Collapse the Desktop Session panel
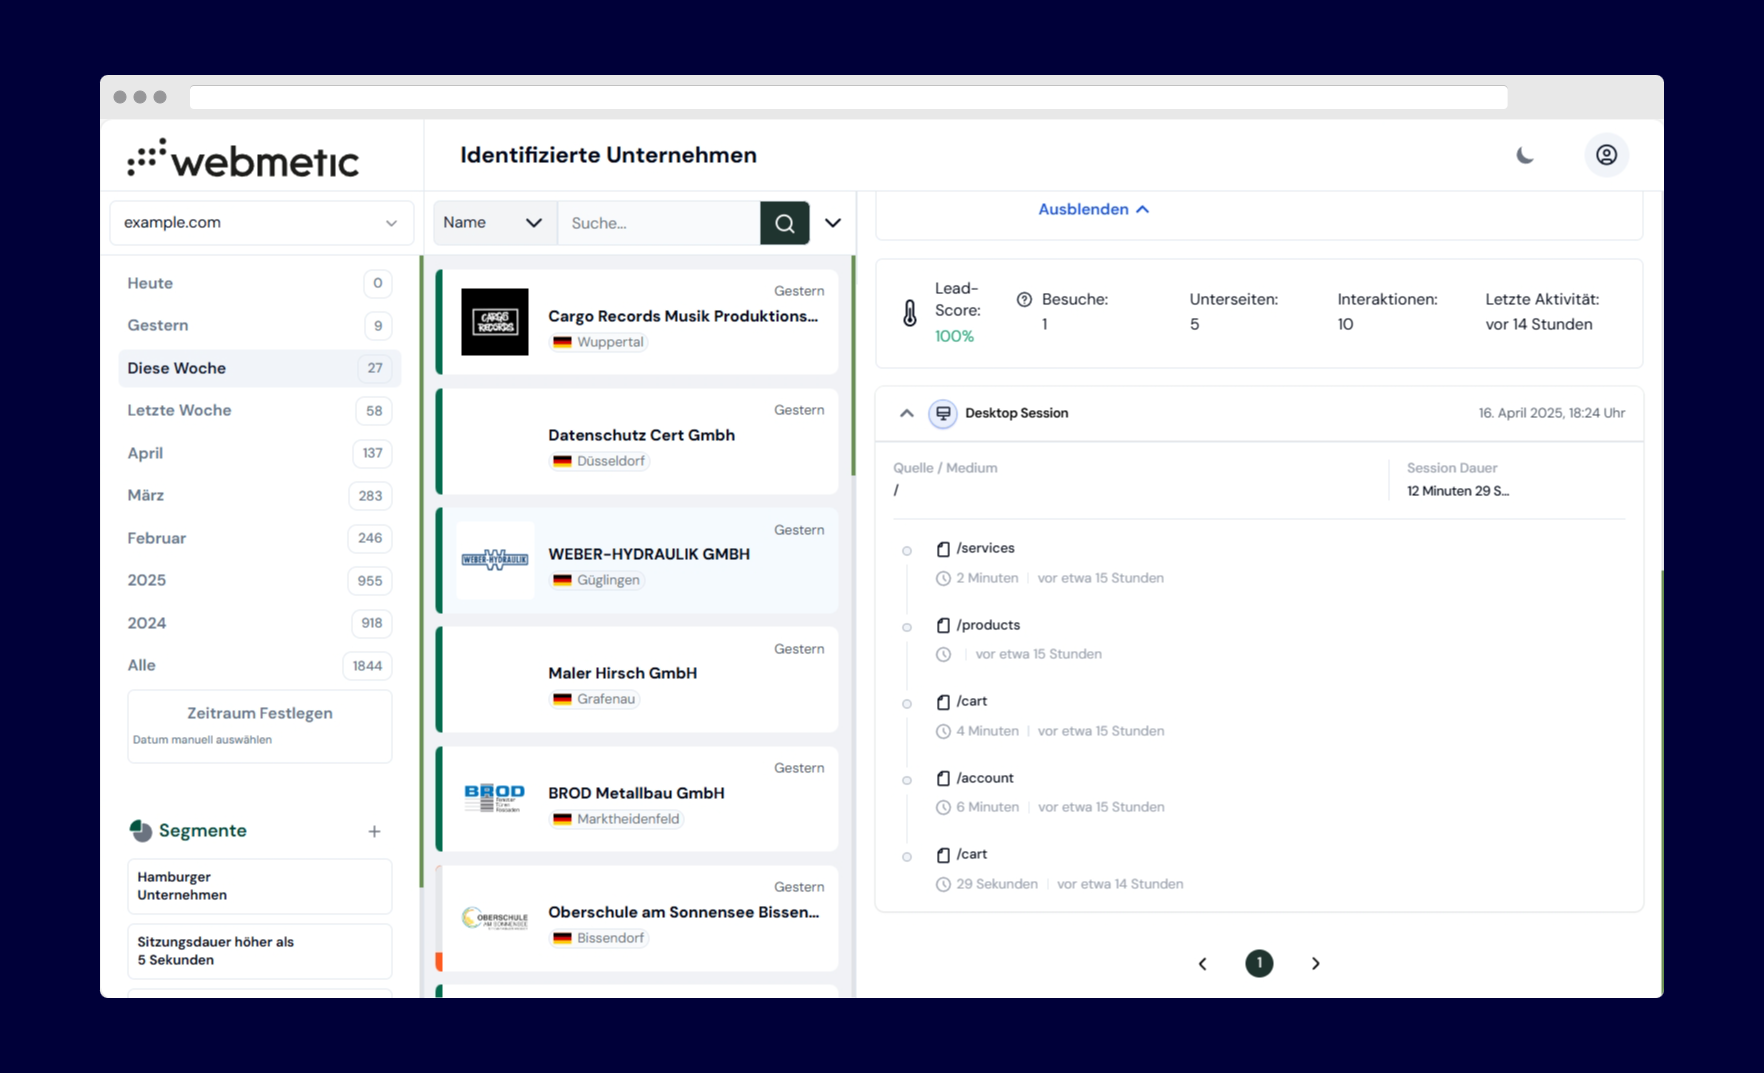 point(907,413)
